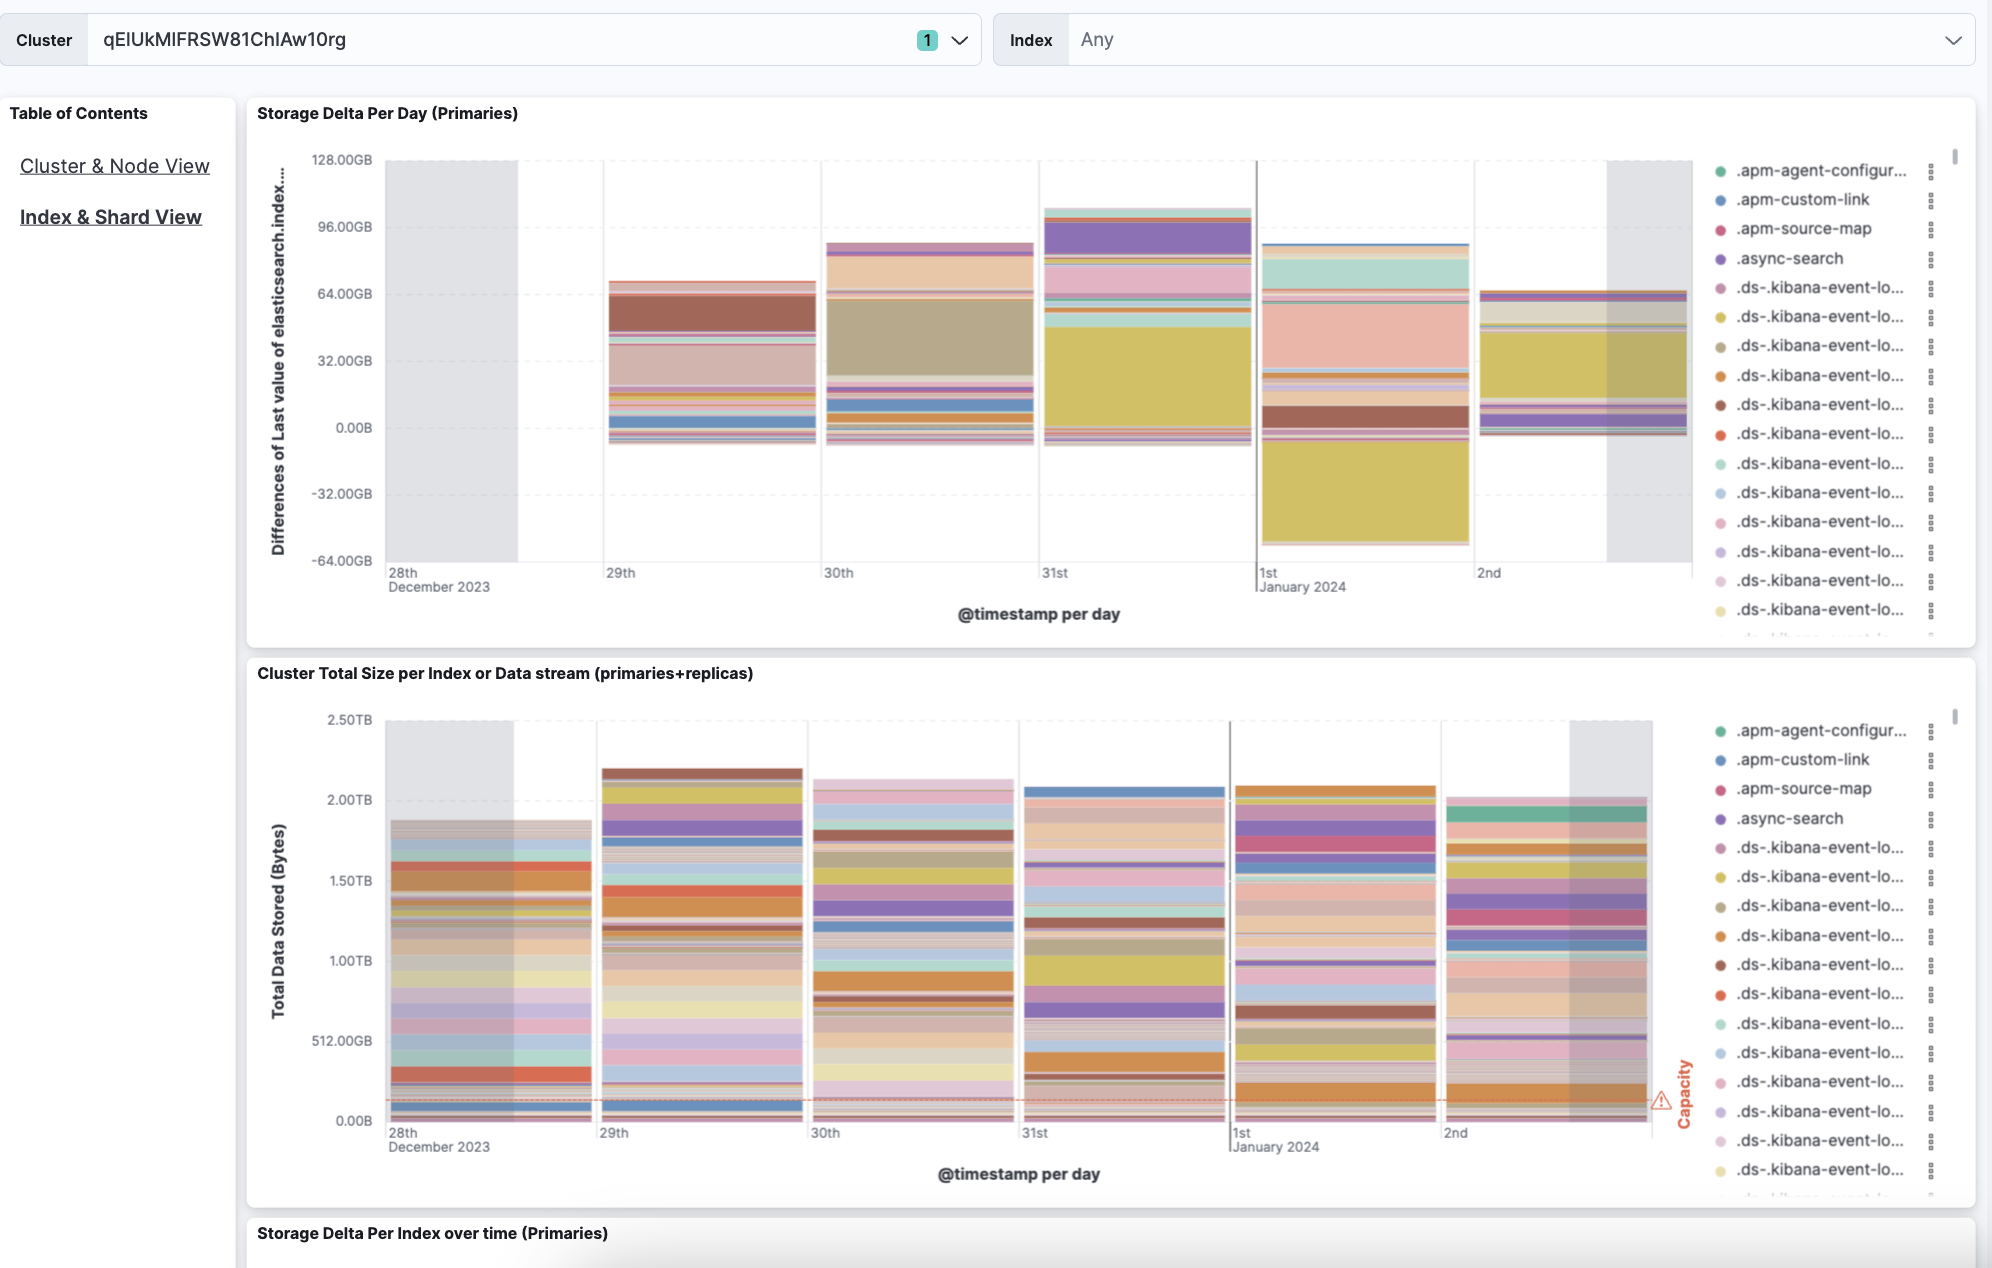Open options for .apm-custom-link in top legend
The width and height of the screenshot is (1992, 1268).
pyautogui.click(x=1930, y=200)
